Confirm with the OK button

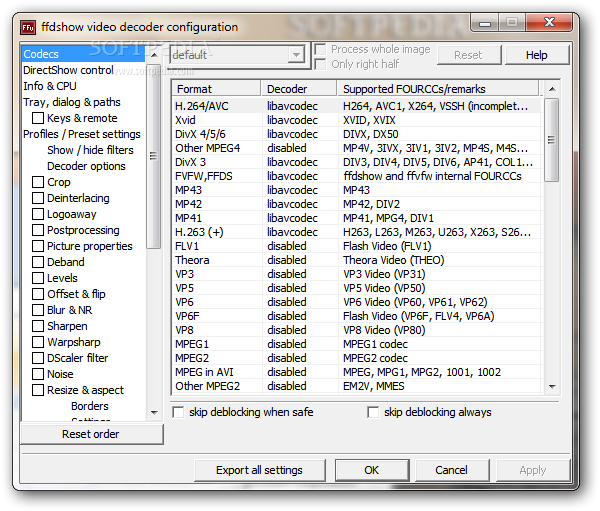[372, 470]
